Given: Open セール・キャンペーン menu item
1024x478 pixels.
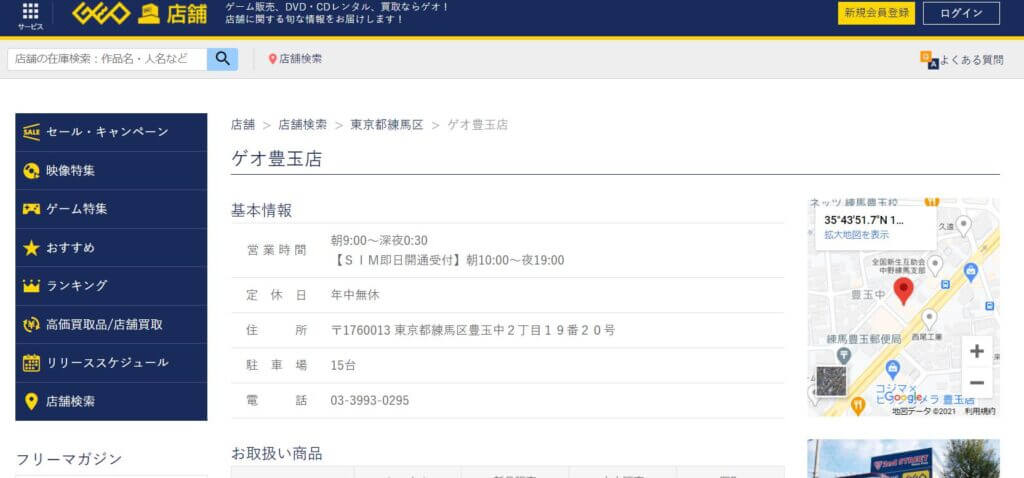Looking at the screenshot, I should tap(111, 132).
